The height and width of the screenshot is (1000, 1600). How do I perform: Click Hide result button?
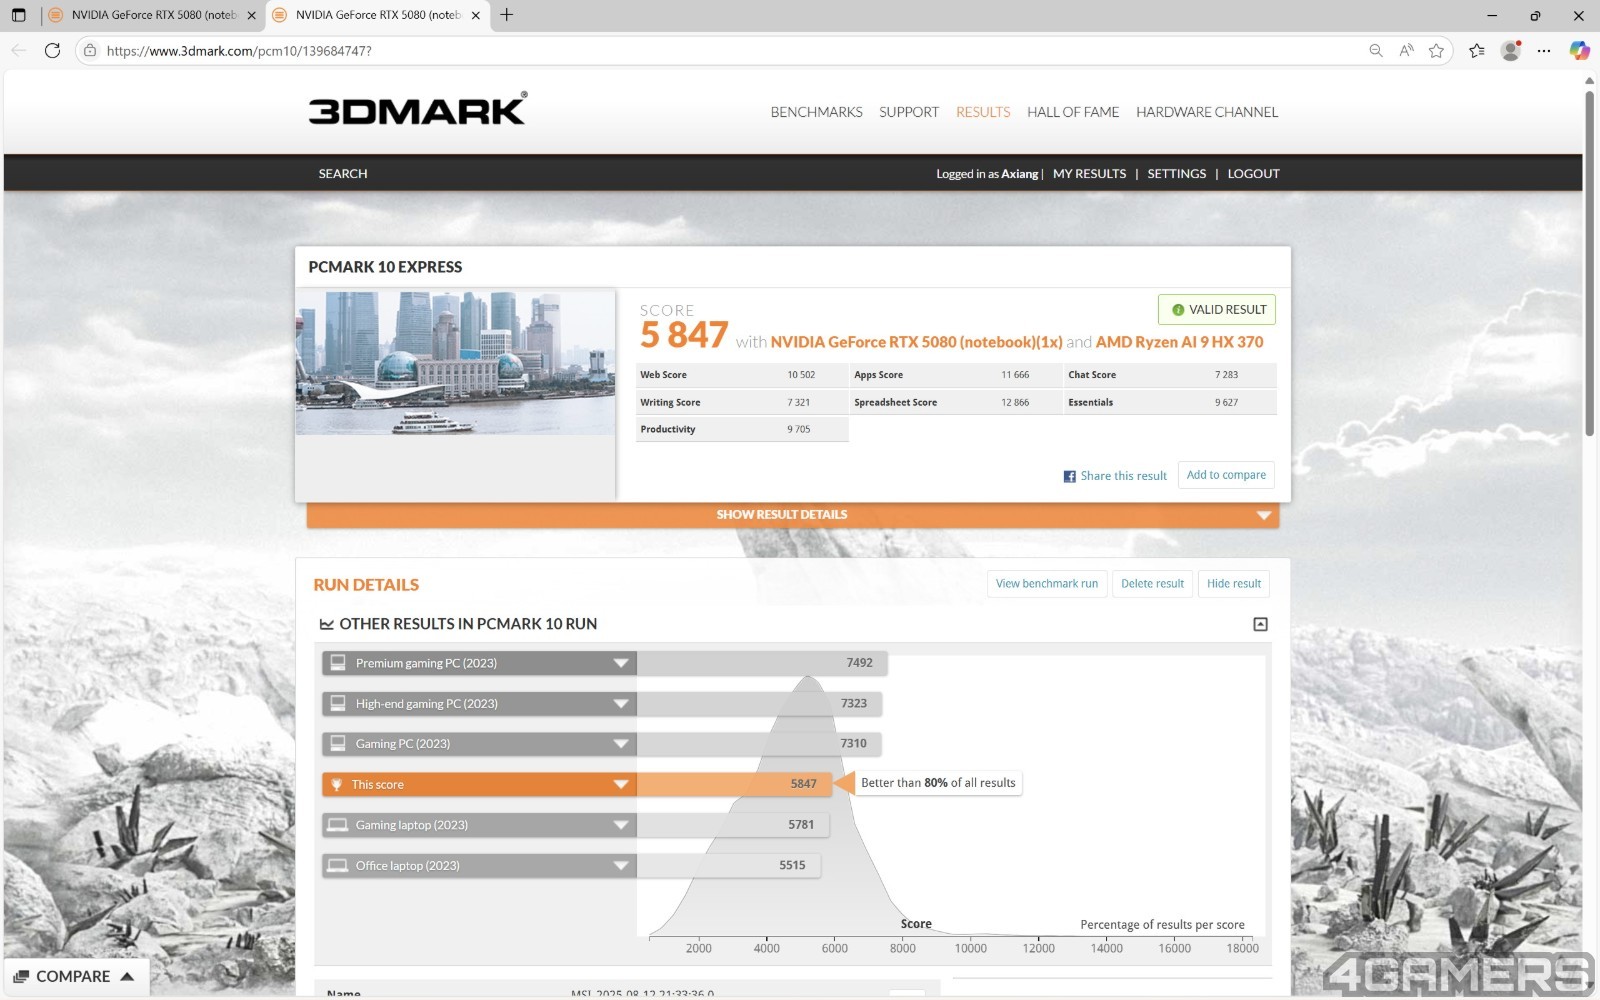[1233, 584]
